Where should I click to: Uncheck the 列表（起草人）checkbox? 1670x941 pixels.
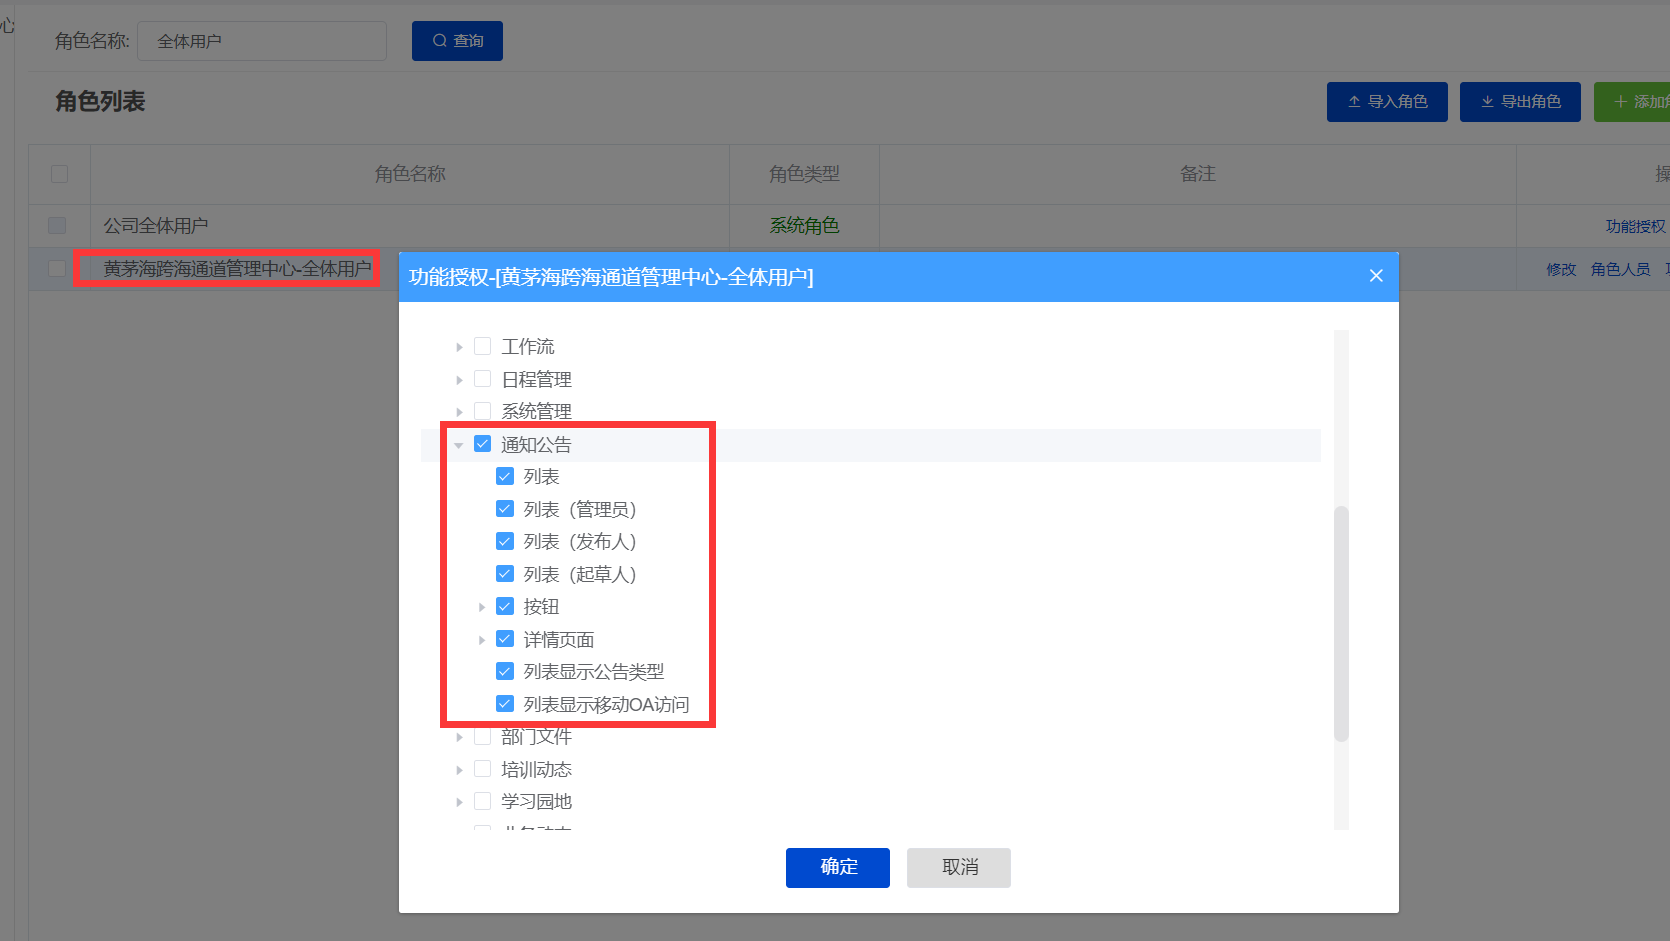(505, 574)
